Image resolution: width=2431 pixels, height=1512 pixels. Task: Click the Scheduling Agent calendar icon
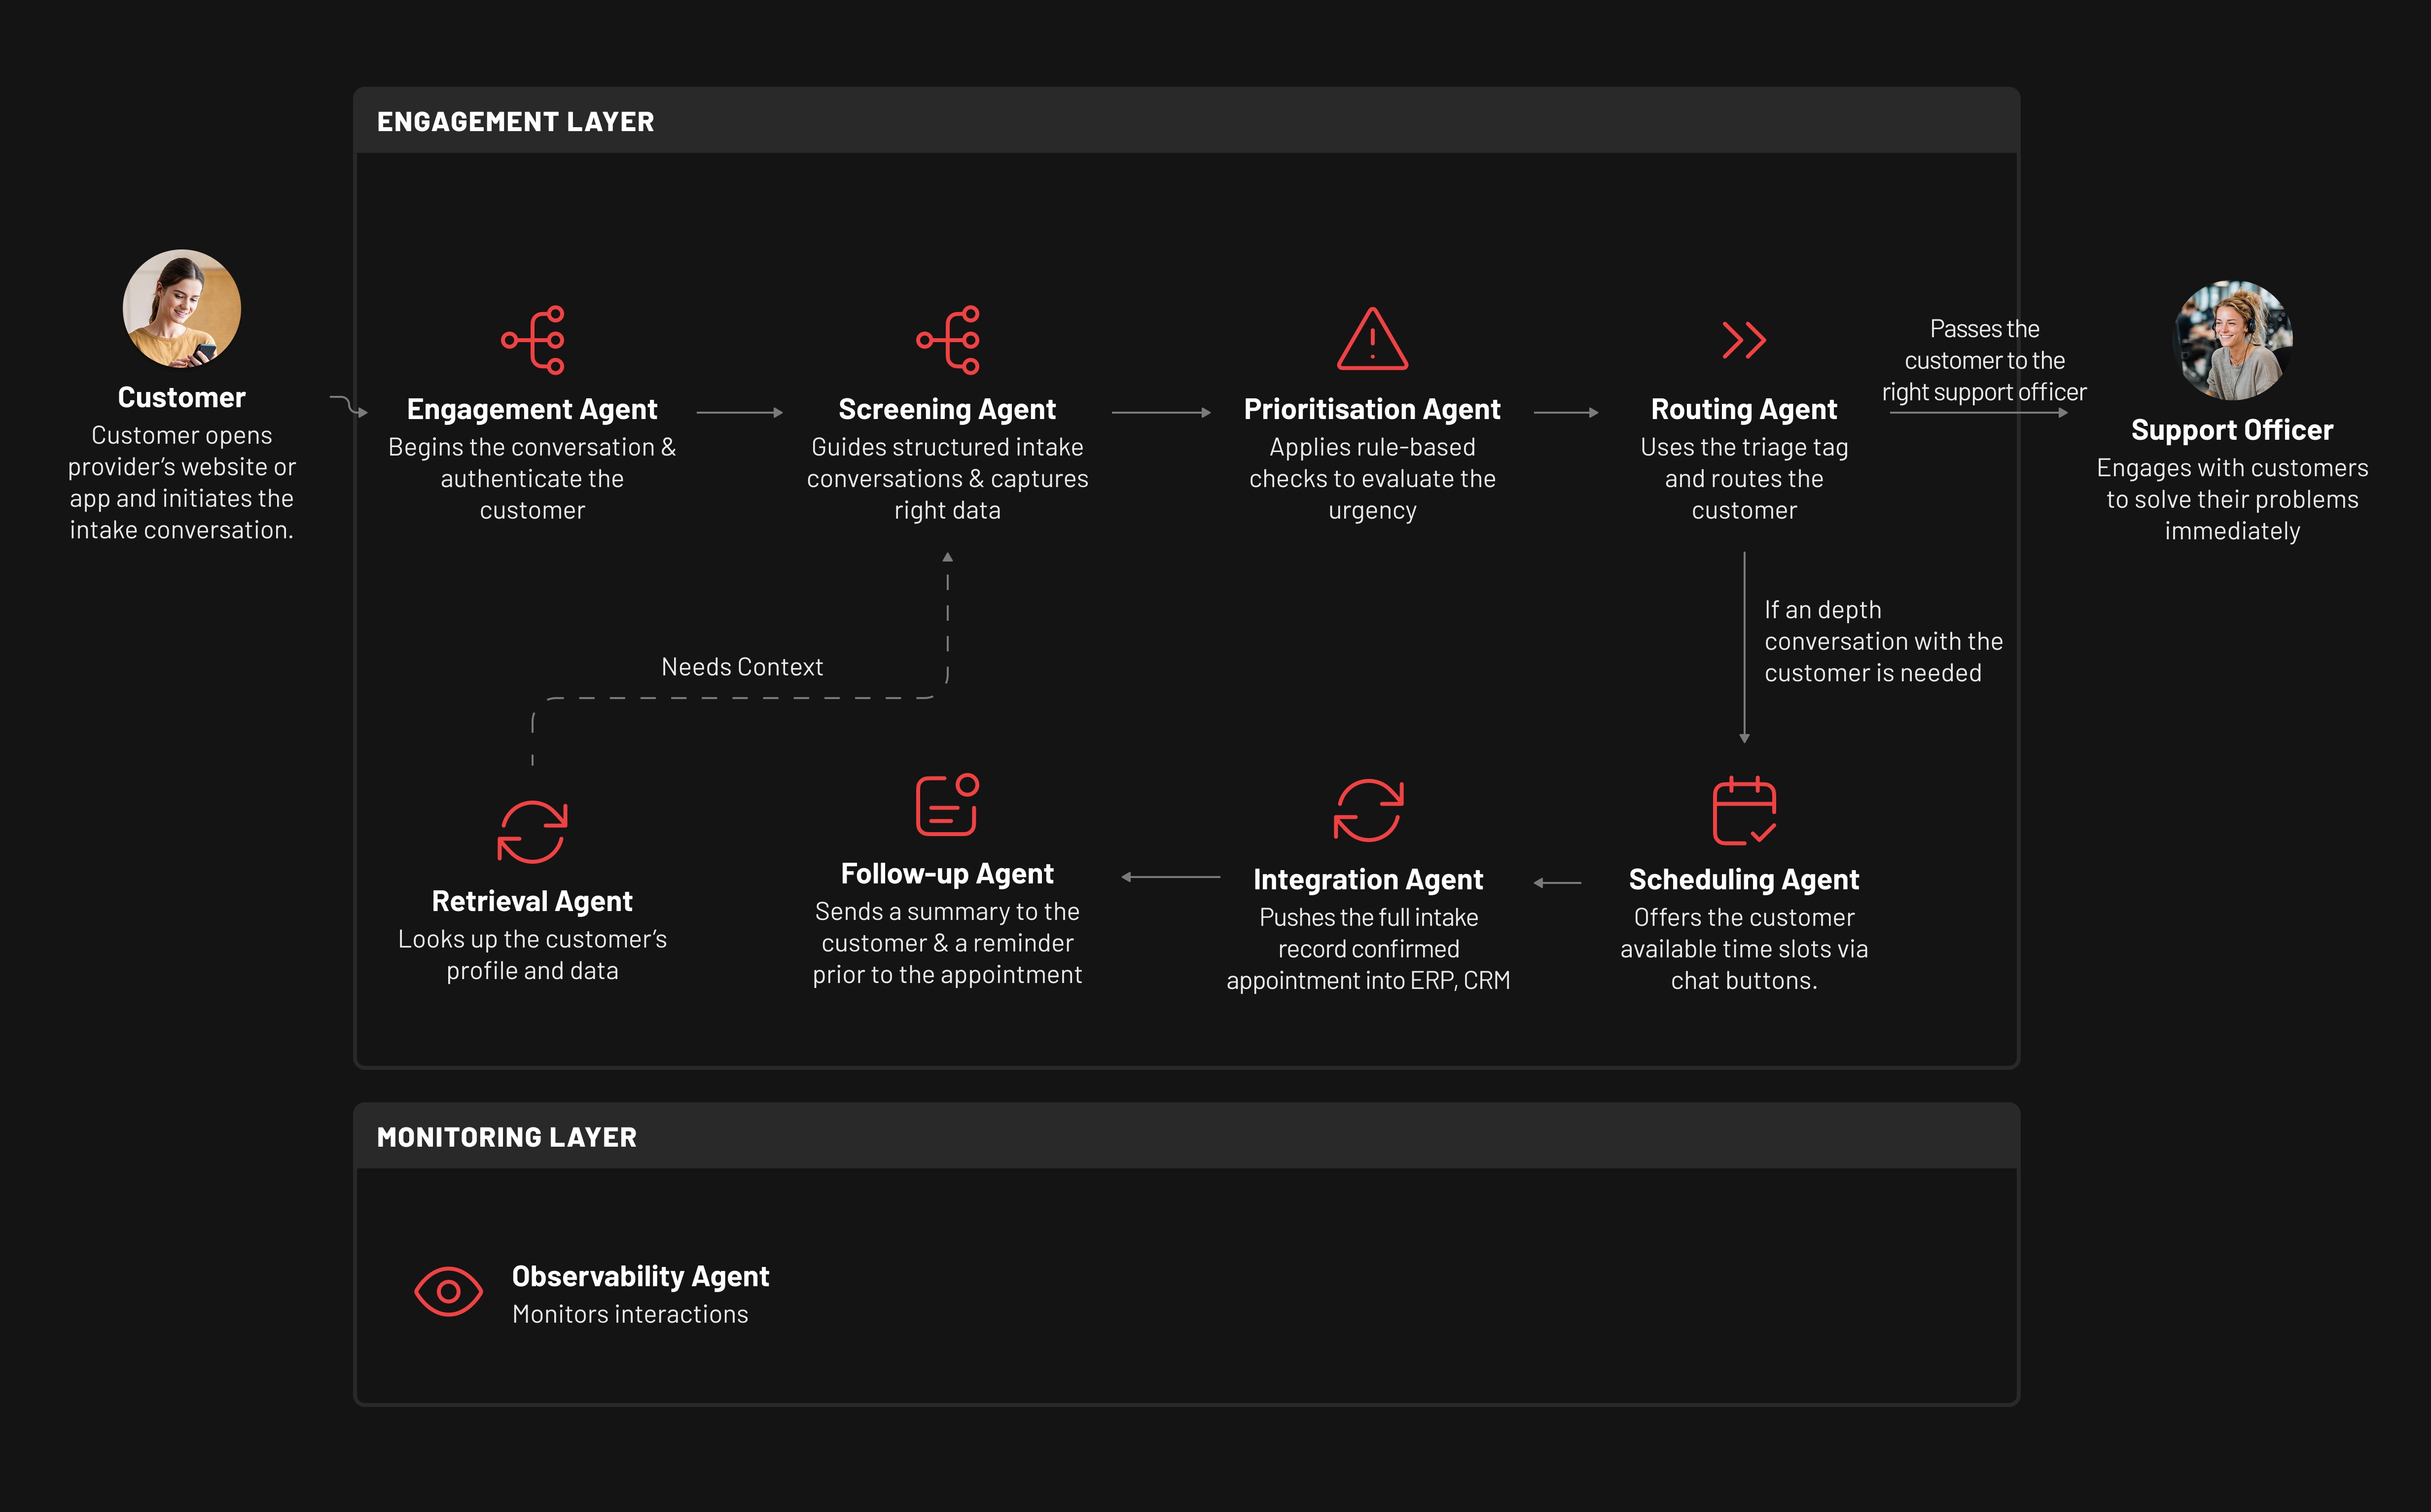[1744, 810]
